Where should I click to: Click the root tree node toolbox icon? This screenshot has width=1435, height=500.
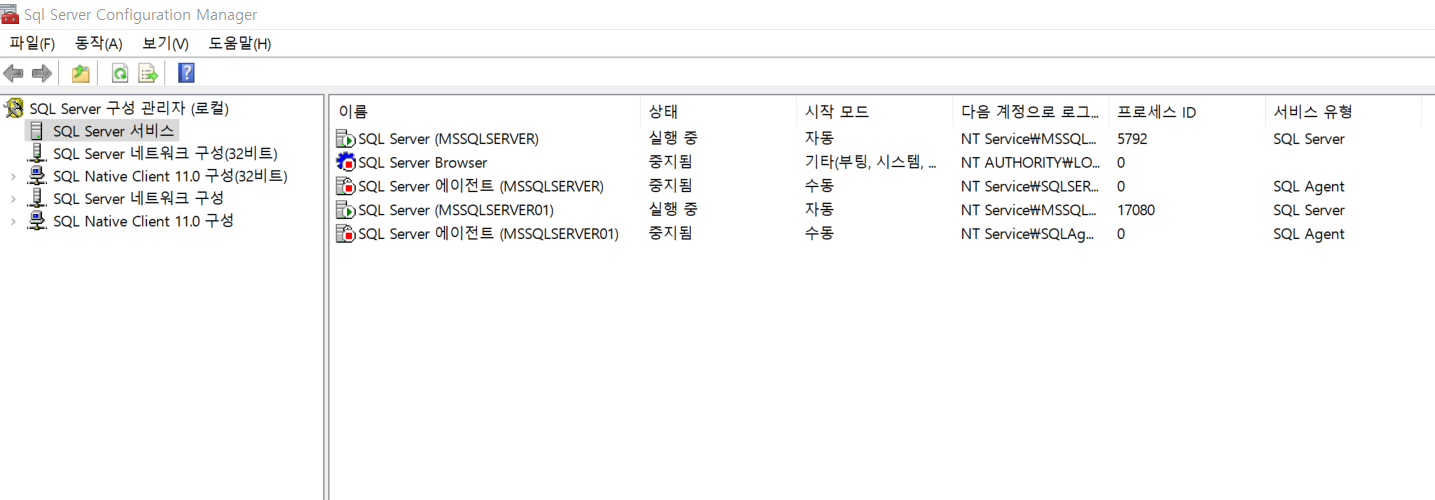(x=15, y=108)
